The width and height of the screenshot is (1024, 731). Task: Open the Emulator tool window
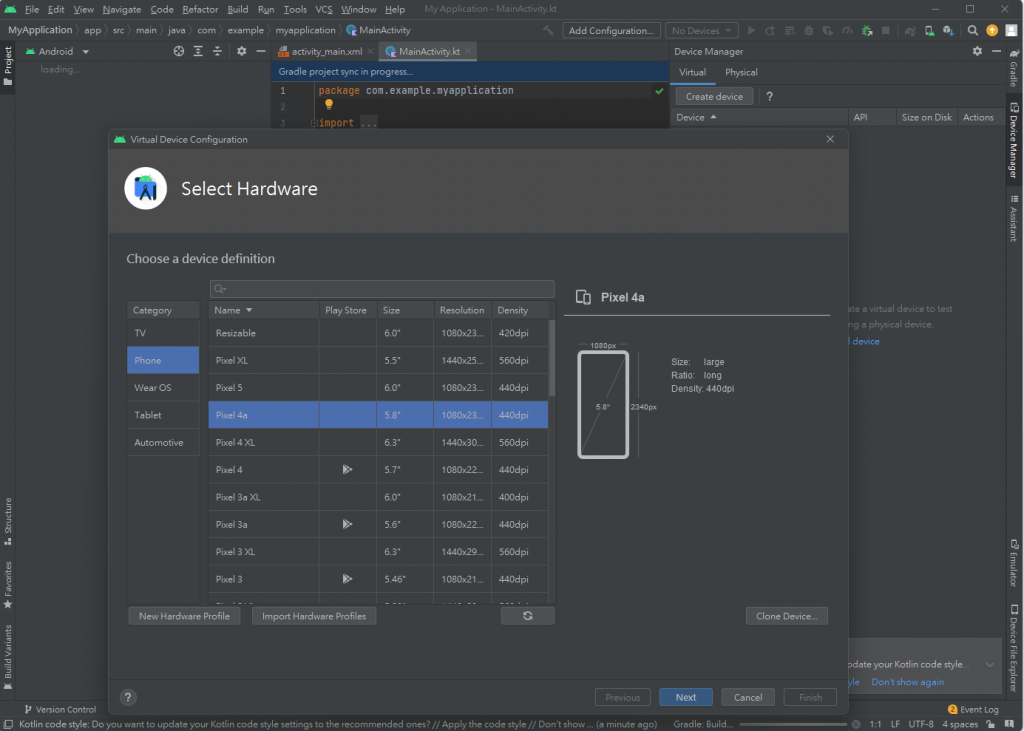(x=1014, y=563)
